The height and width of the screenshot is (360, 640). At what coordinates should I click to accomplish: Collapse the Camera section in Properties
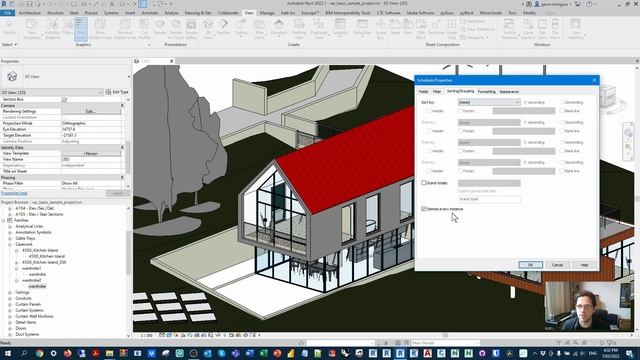(122, 105)
